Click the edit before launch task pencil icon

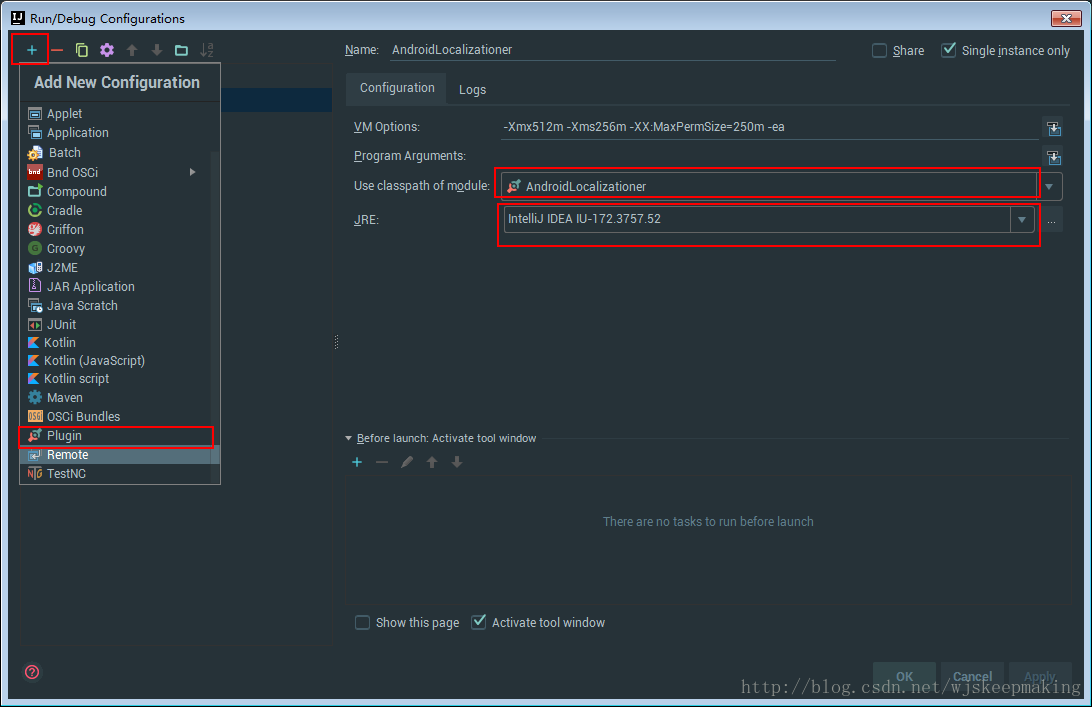pyautogui.click(x=407, y=462)
